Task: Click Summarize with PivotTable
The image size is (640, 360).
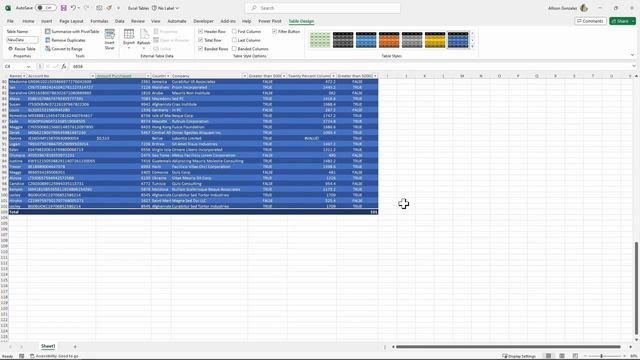Action: 72,31
